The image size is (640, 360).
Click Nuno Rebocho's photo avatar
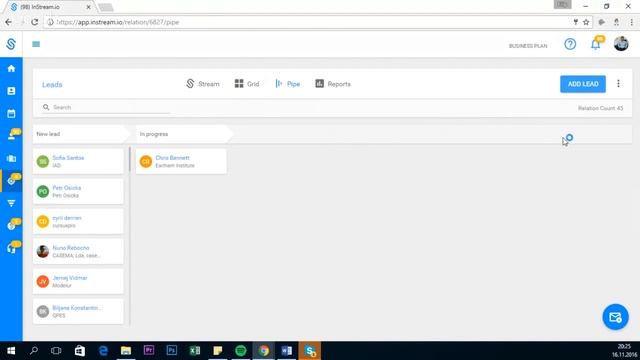point(43,251)
